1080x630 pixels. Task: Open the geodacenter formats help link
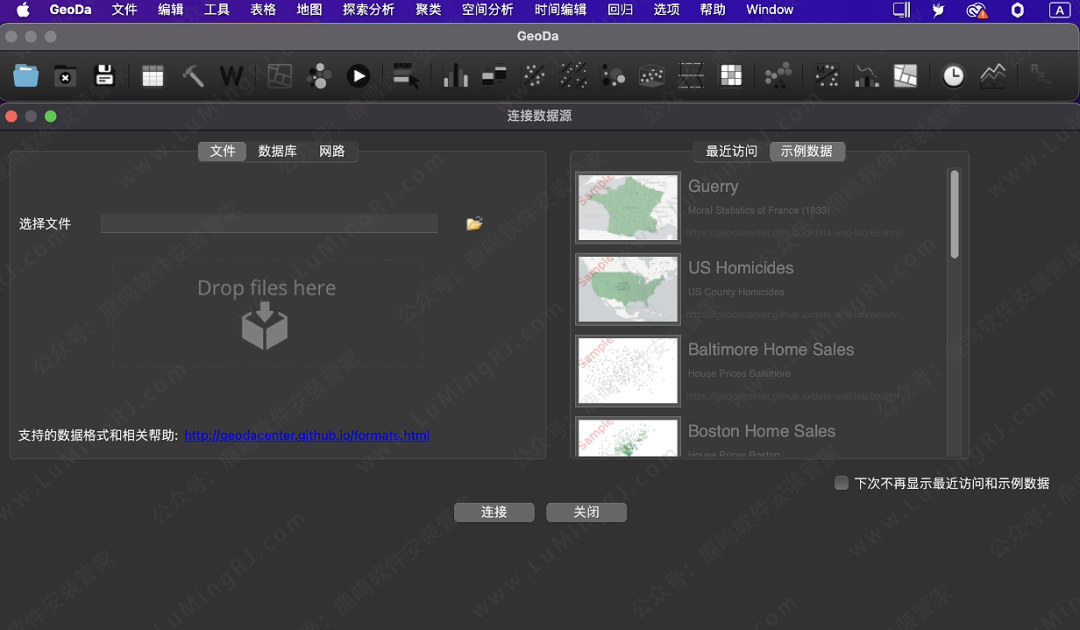(x=307, y=435)
